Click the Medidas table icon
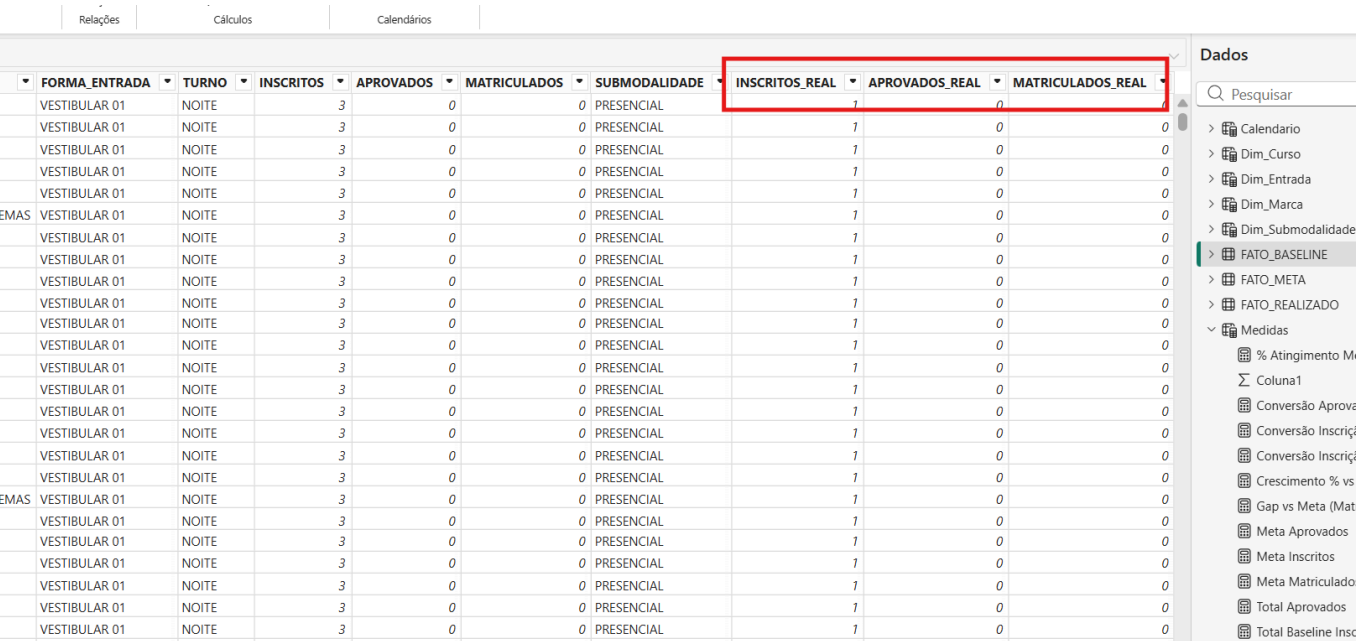The width and height of the screenshot is (1356, 641). [x=1229, y=330]
